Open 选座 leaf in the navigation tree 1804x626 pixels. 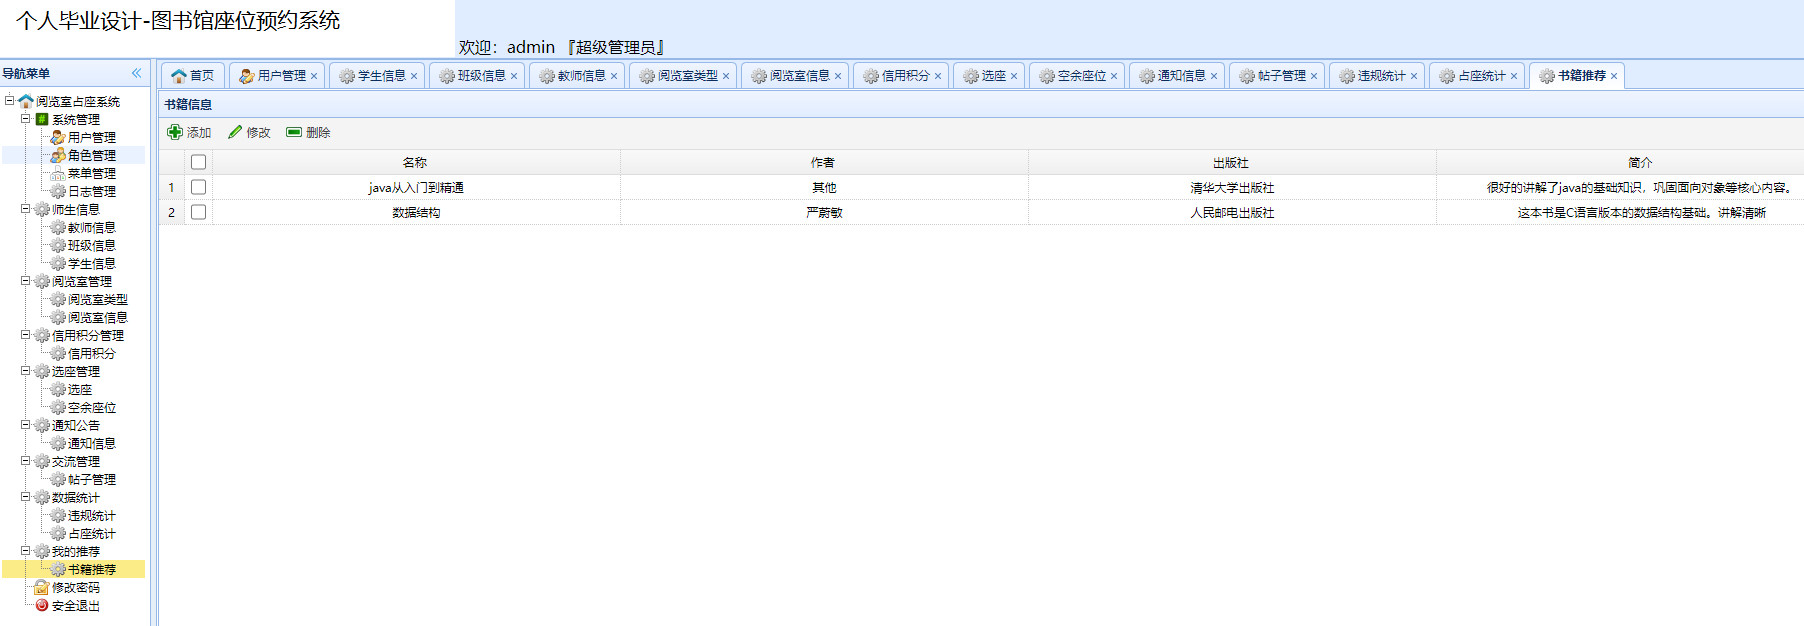click(x=80, y=389)
